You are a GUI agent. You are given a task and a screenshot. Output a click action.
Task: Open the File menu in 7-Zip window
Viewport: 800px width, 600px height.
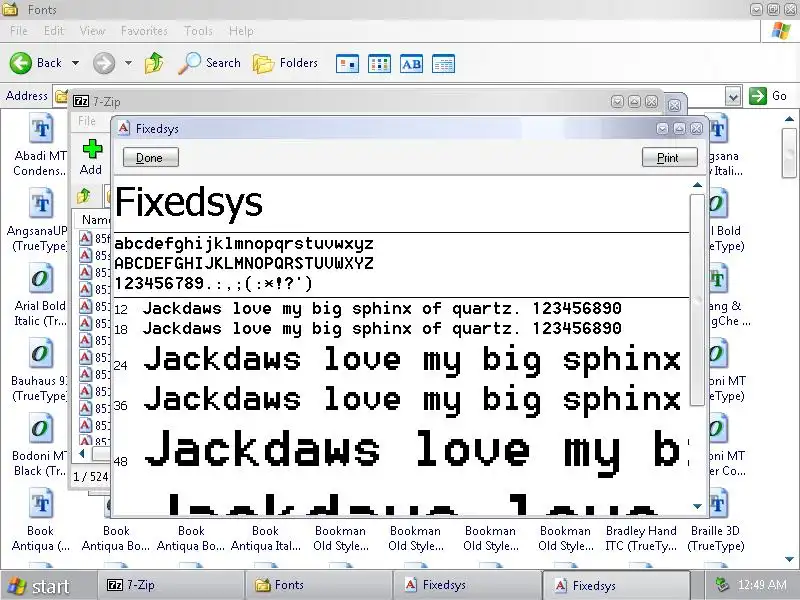(x=87, y=121)
